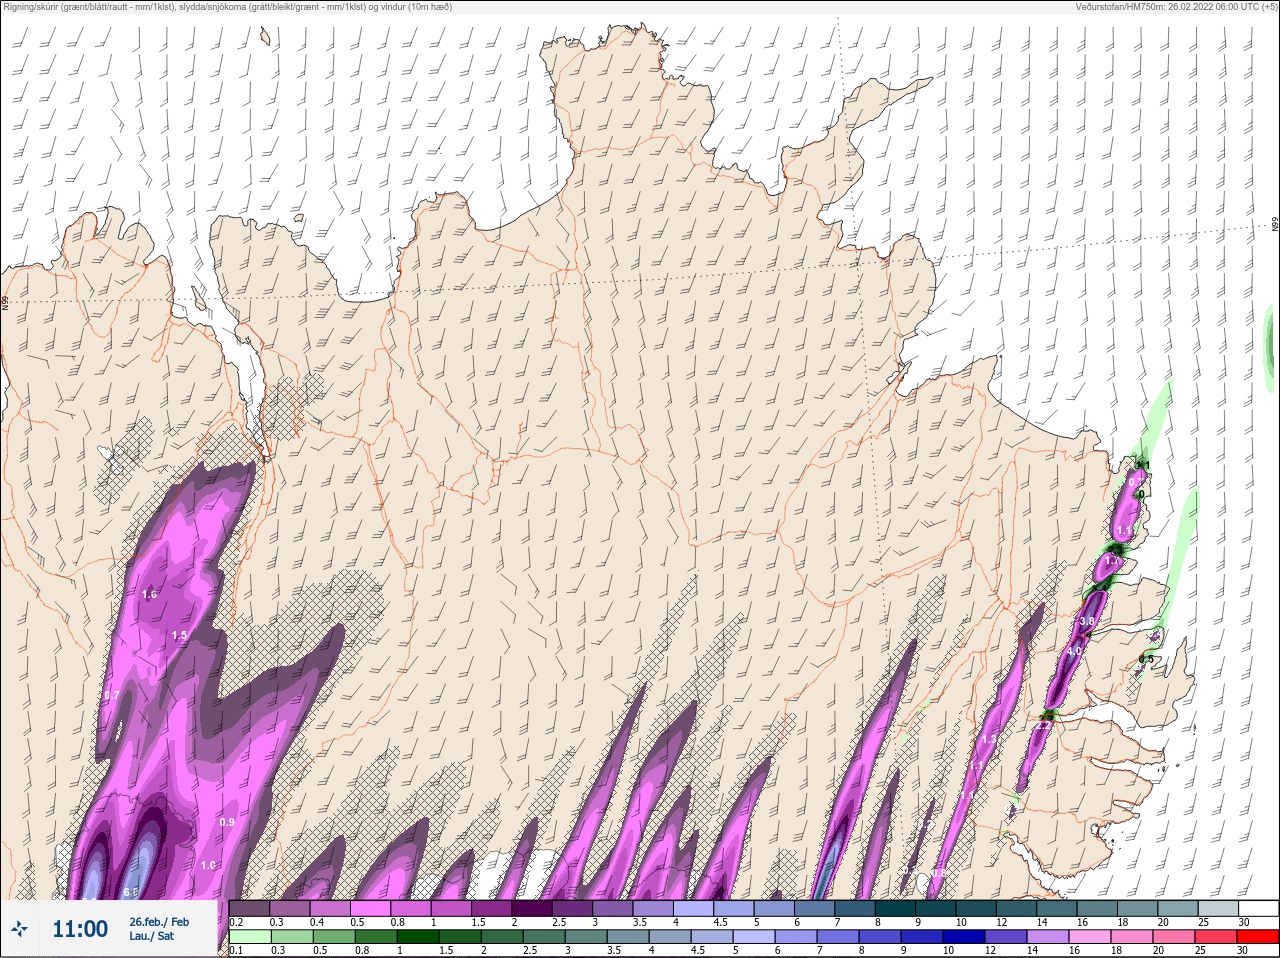Click the 'N99' latitude label on the left edge
The height and width of the screenshot is (958, 1280).
point(5,301)
